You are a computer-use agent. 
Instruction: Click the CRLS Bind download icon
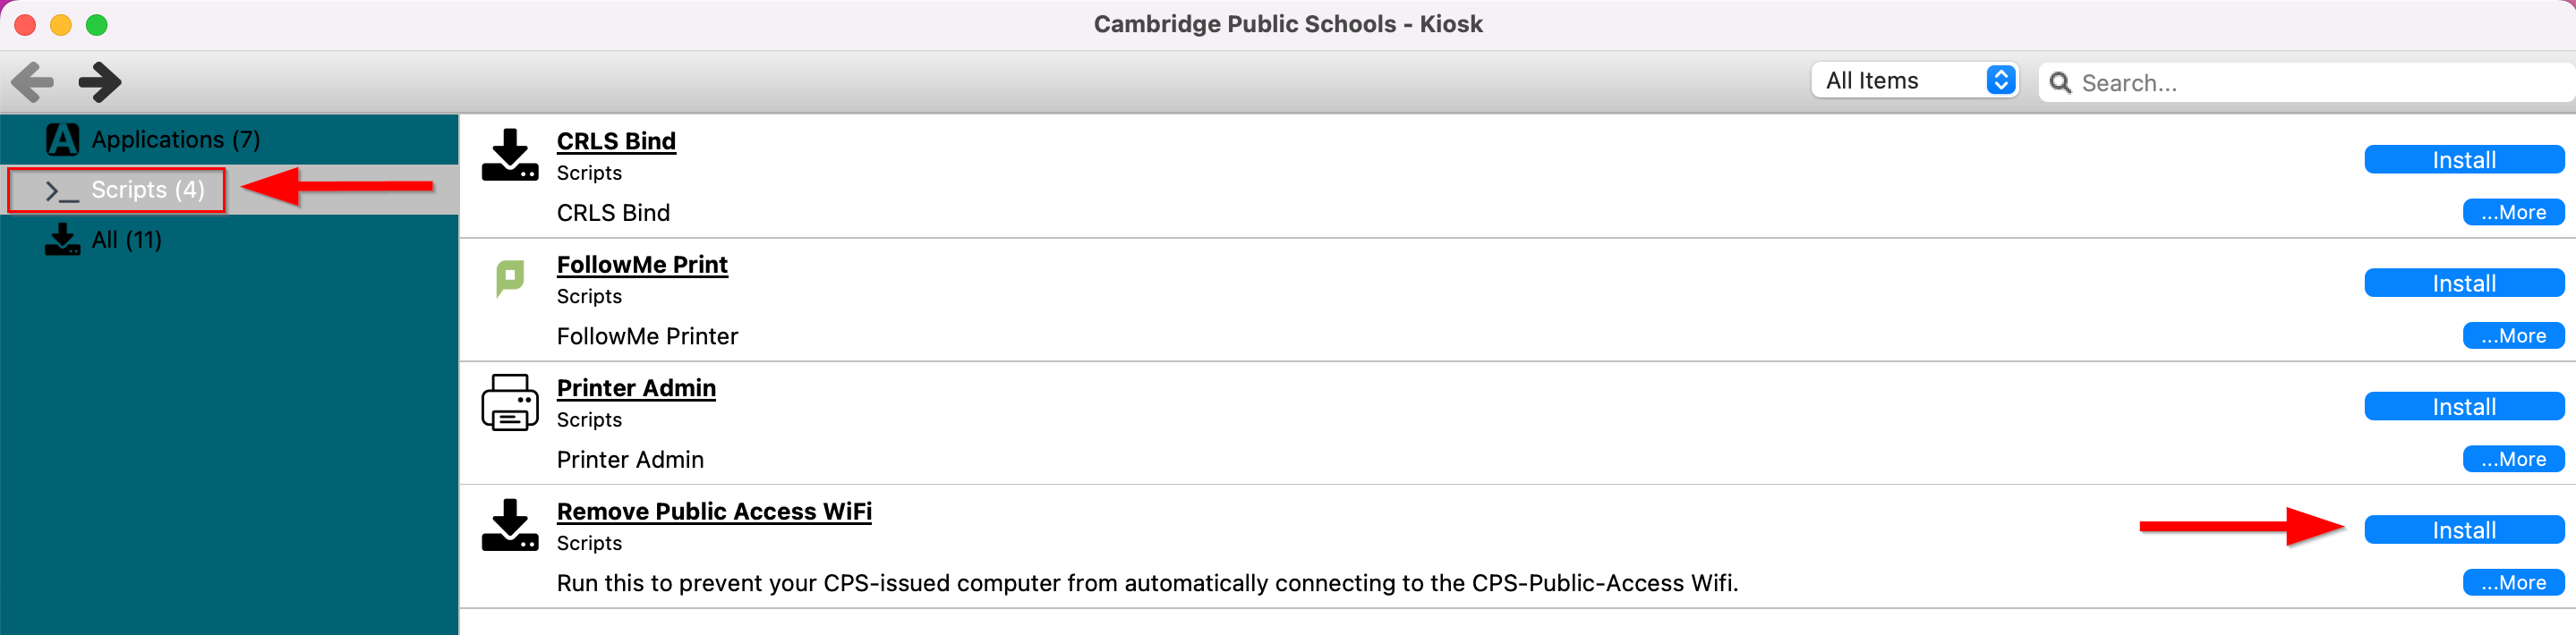pyautogui.click(x=509, y=155)
